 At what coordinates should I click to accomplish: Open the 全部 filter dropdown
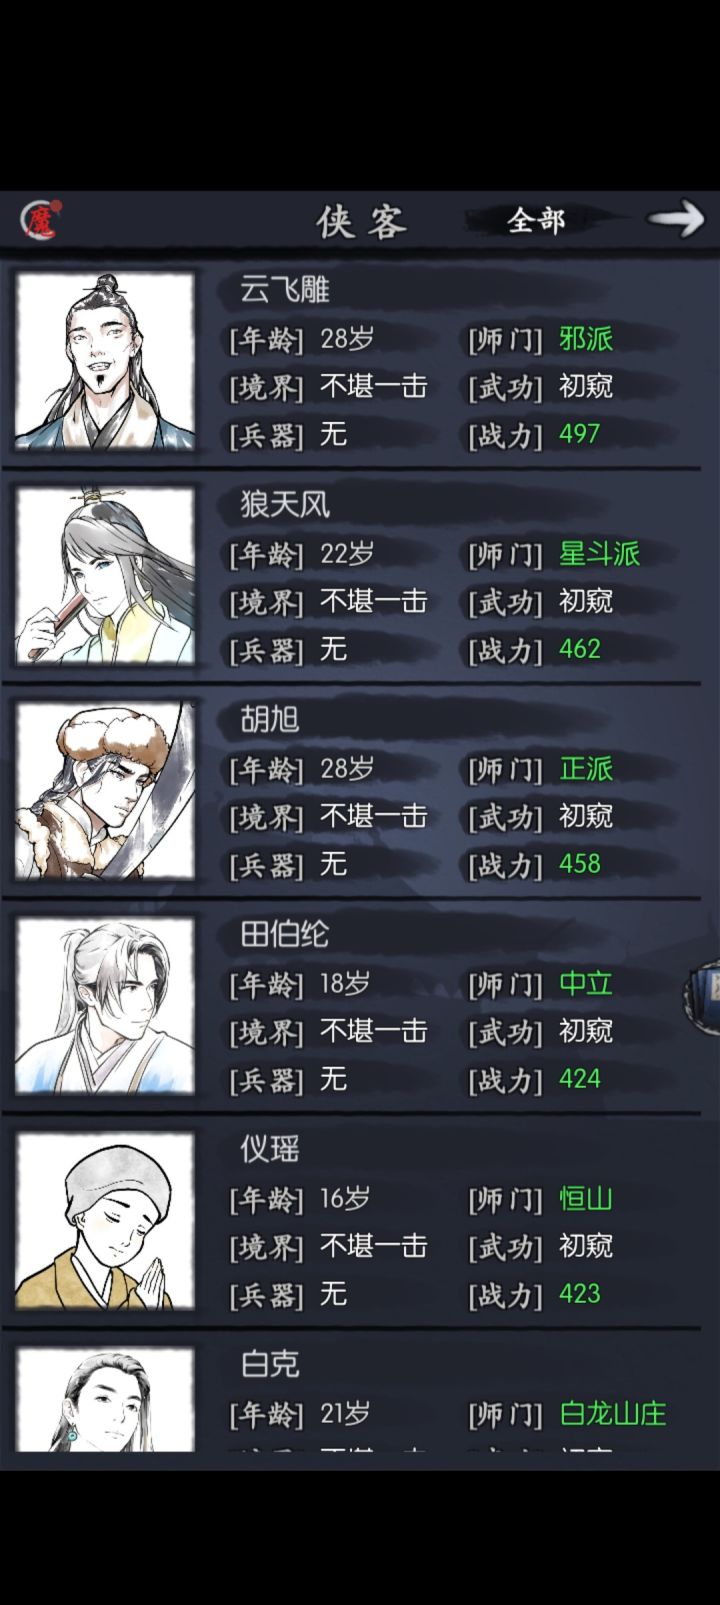[x=536, y=220]
